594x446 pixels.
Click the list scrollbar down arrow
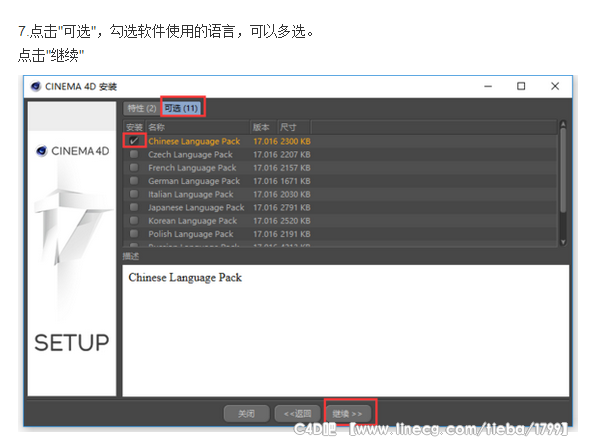tap(563, 242)
